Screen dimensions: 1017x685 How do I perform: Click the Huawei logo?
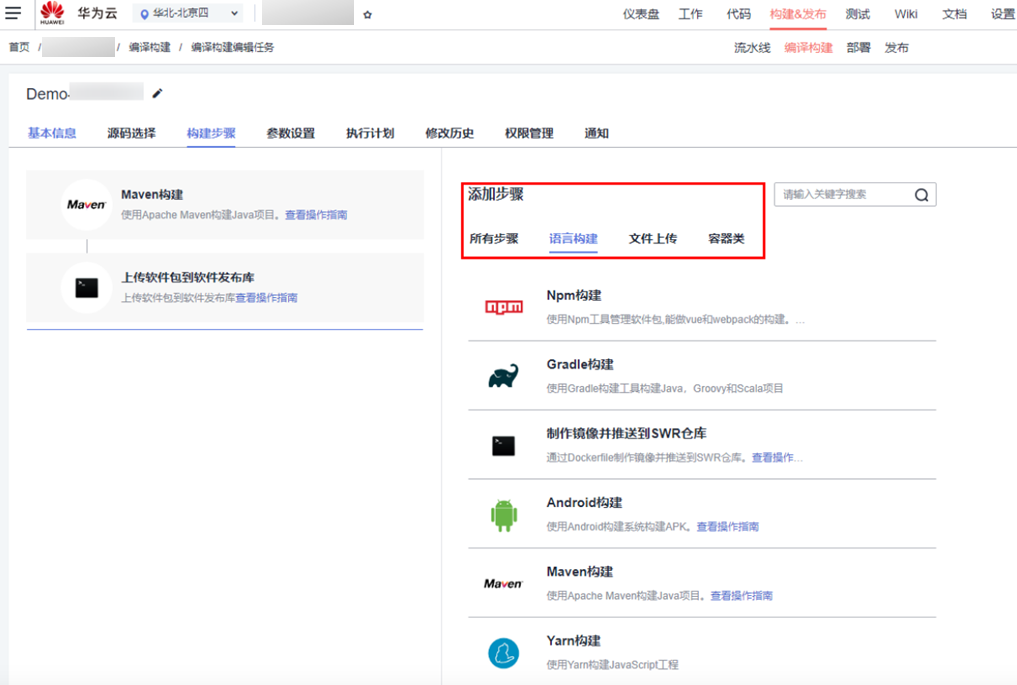pyautogui.click(x=52, y=13)
